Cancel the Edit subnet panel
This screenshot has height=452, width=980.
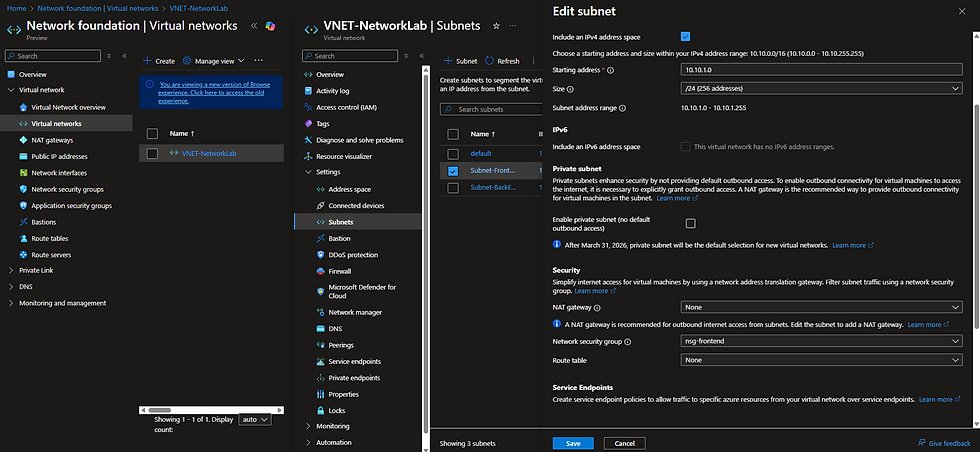624,443
